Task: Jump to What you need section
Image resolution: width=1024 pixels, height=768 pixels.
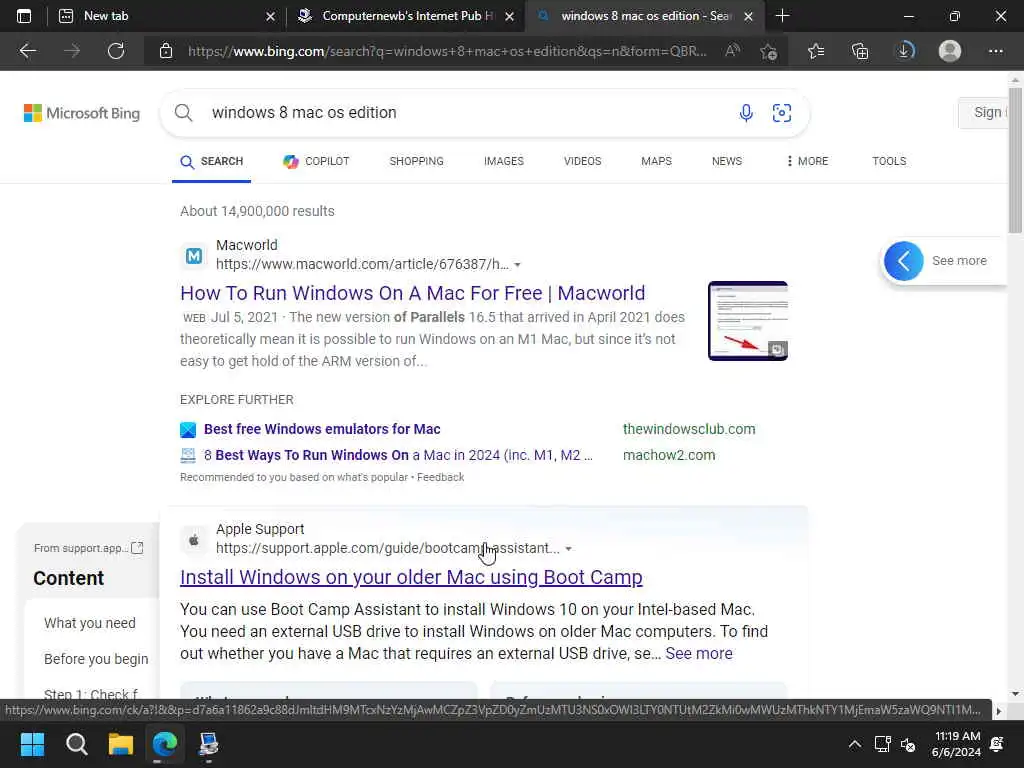Action: pos(89,623)
